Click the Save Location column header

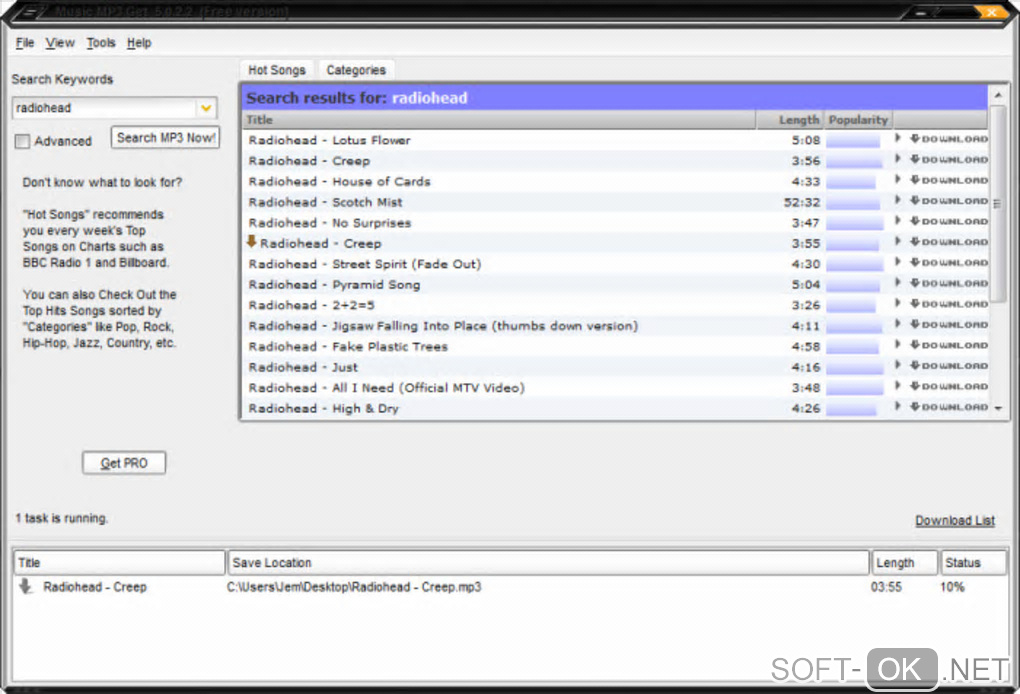[x=548, y=563]
